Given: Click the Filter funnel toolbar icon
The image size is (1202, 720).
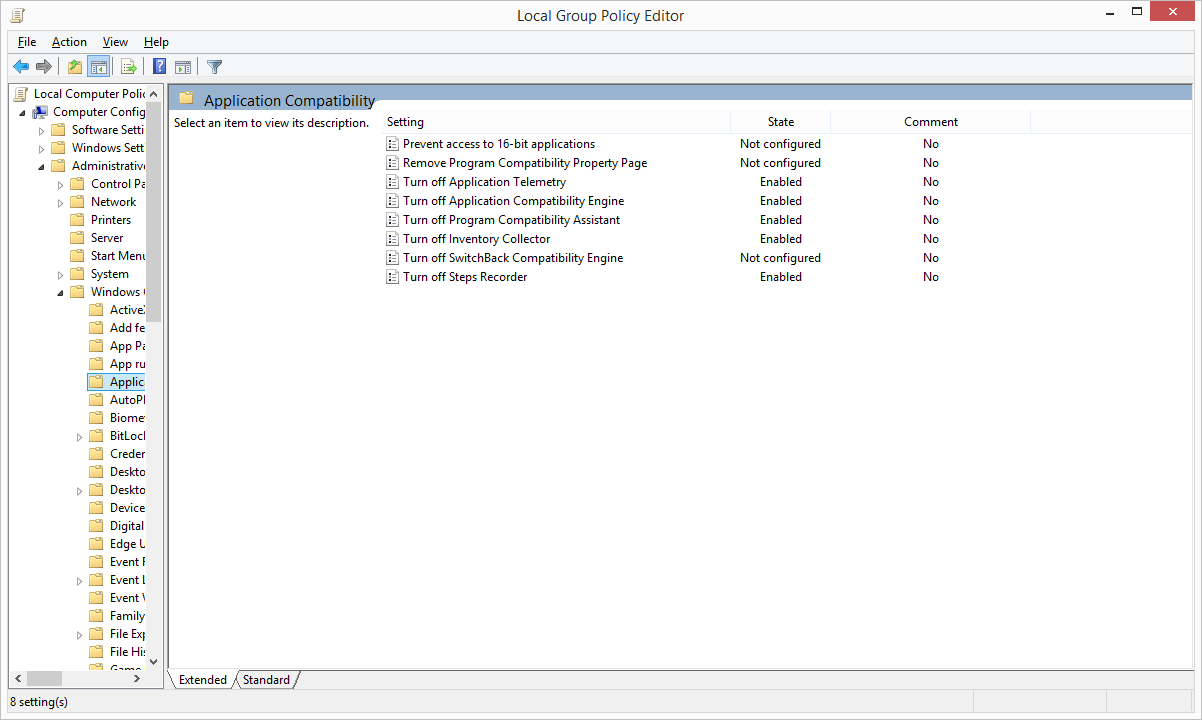Looking at the screenshot, I should point(214,67).
